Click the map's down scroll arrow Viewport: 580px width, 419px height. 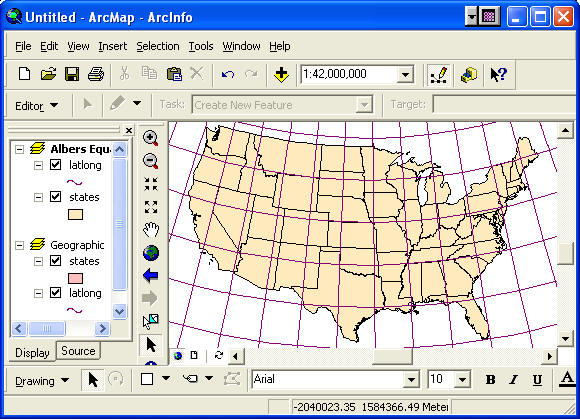tap(565, 339)
